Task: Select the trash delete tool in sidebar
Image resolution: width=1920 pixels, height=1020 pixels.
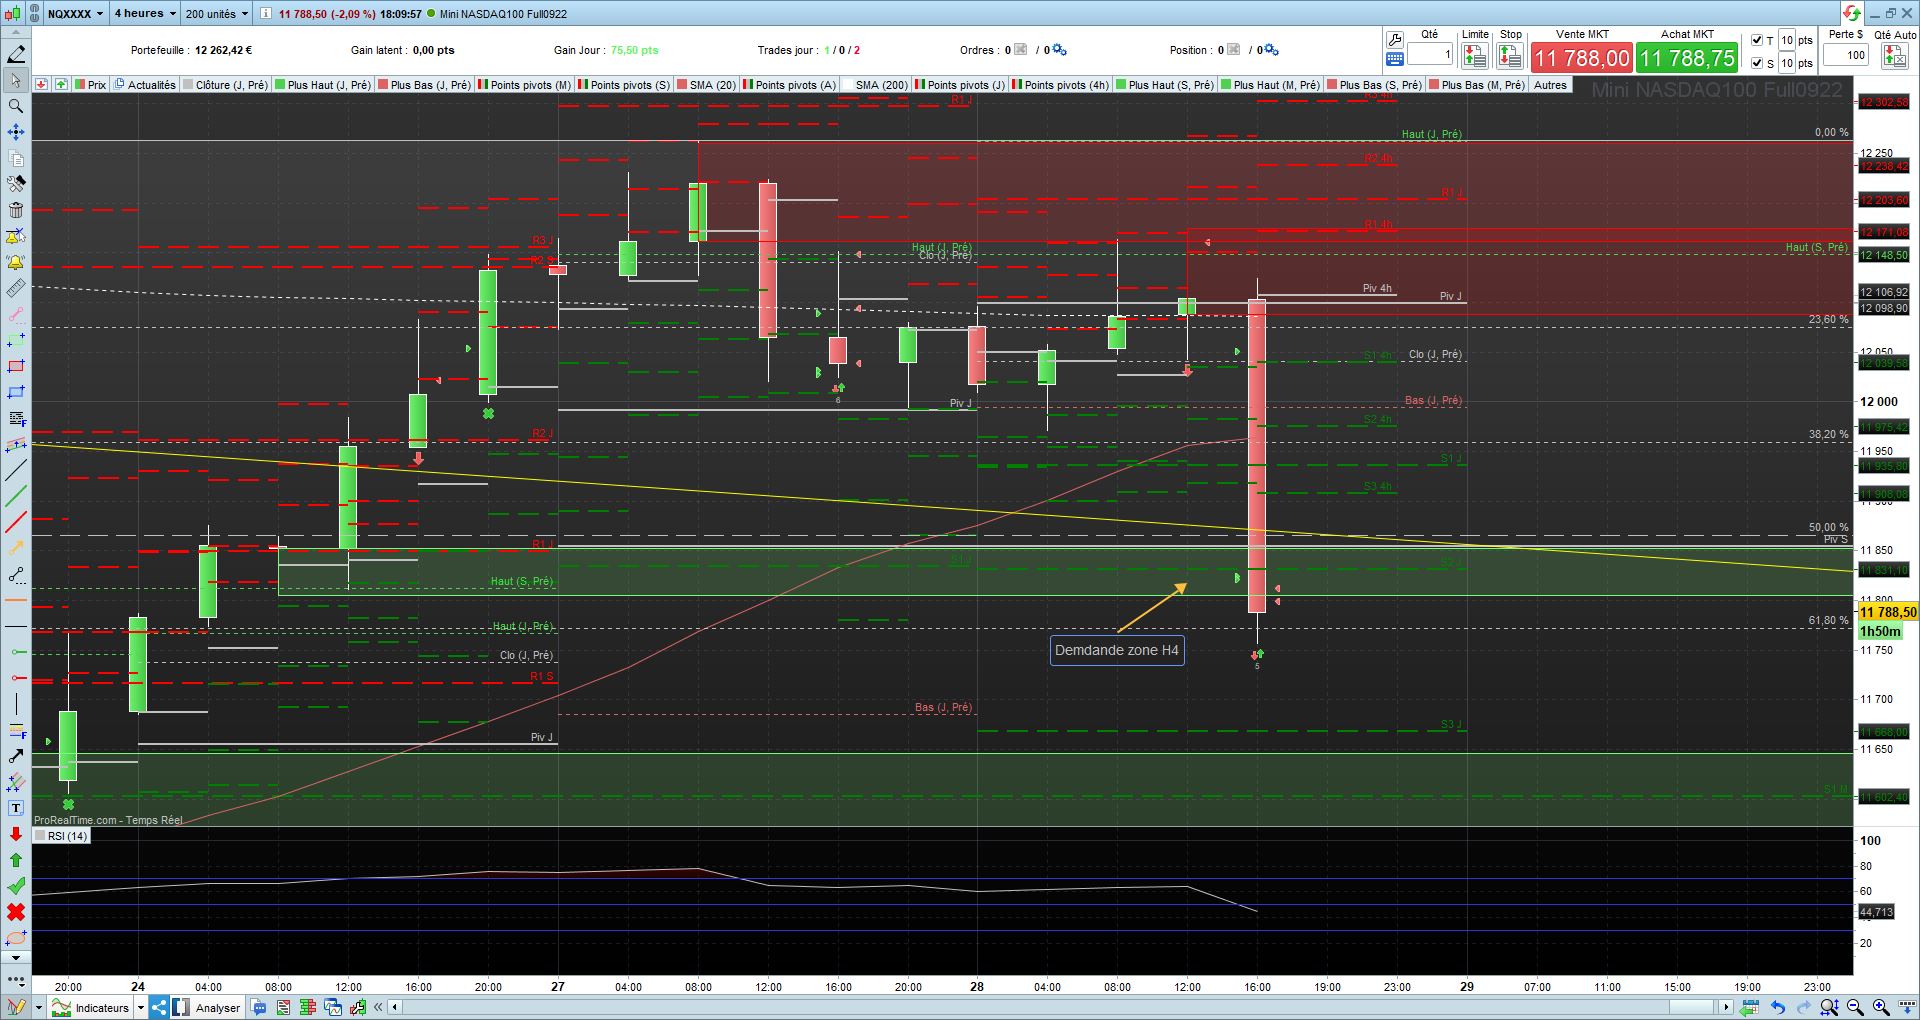Action: pos(16,210)
